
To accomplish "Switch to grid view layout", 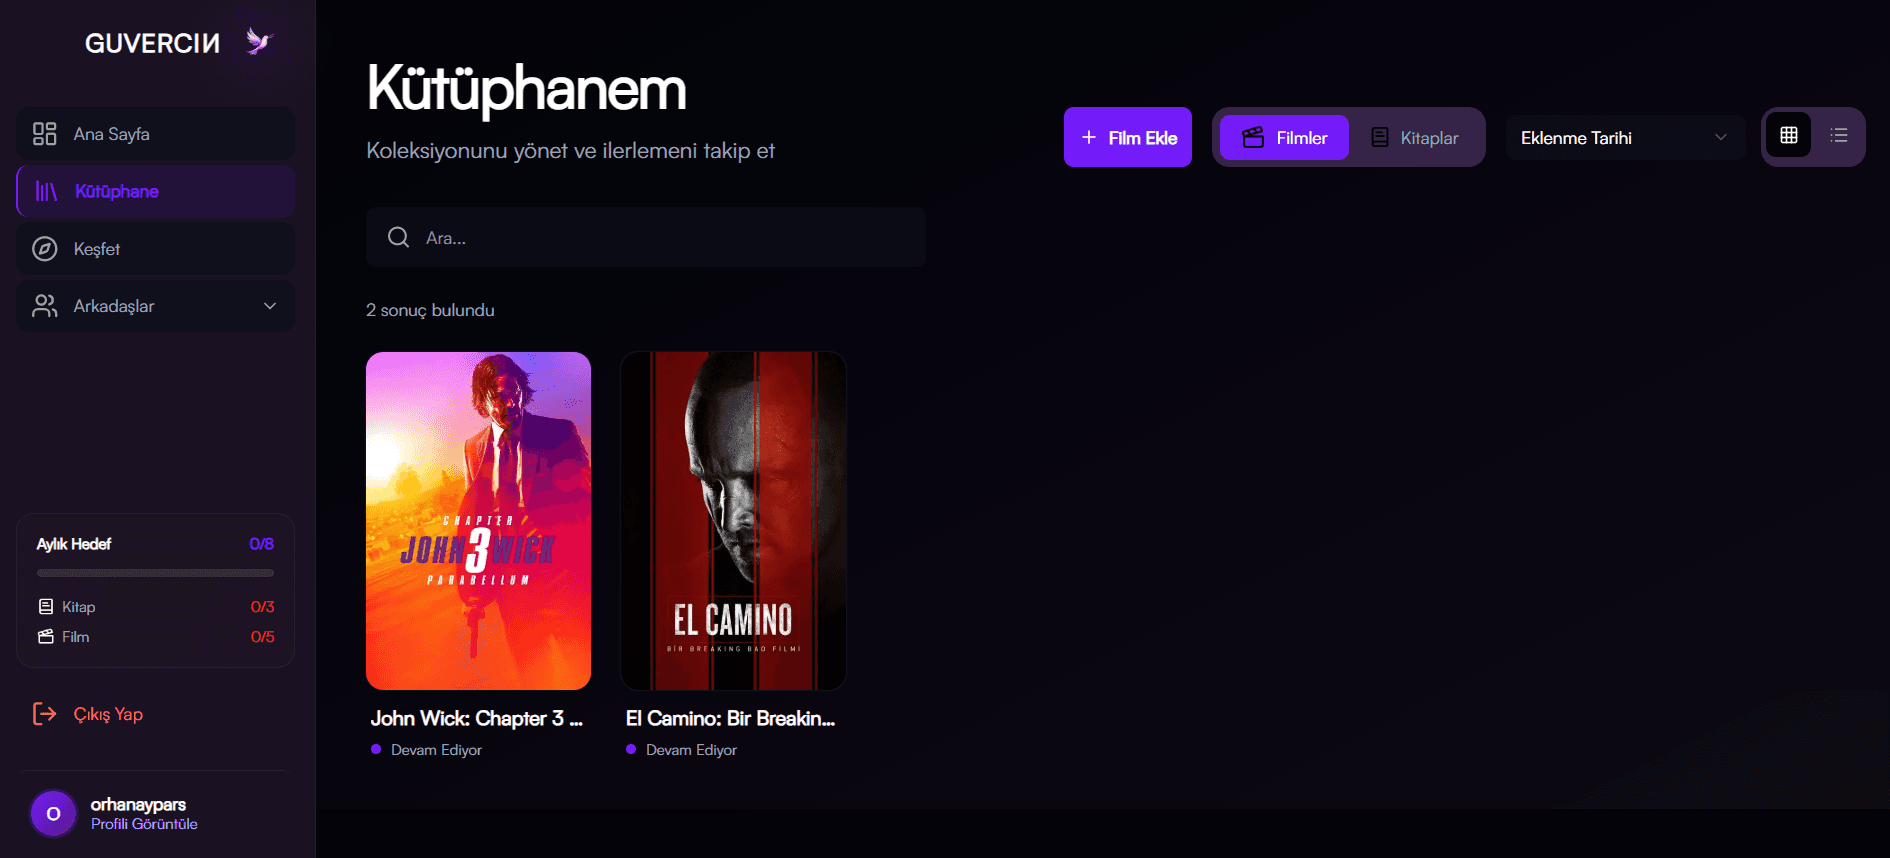I will point(1789,136).
